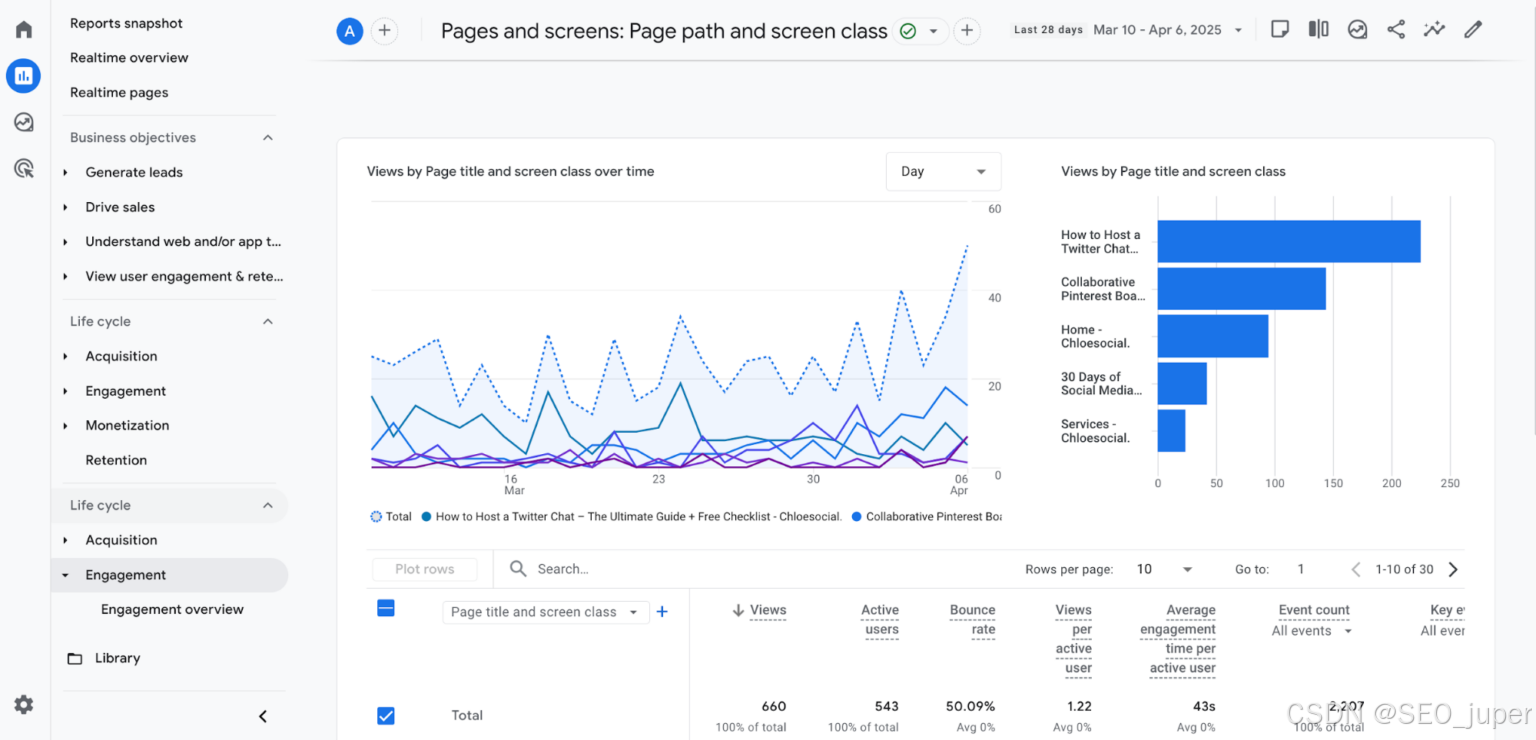Select Engagement overview in sidebar
Screen dimensions: 1536x740
pyautogui.click(x=172, y=609)
